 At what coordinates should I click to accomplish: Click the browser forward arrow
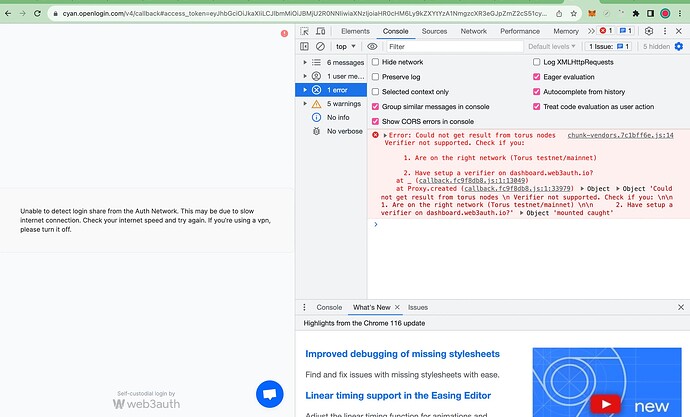coord(22,14)
